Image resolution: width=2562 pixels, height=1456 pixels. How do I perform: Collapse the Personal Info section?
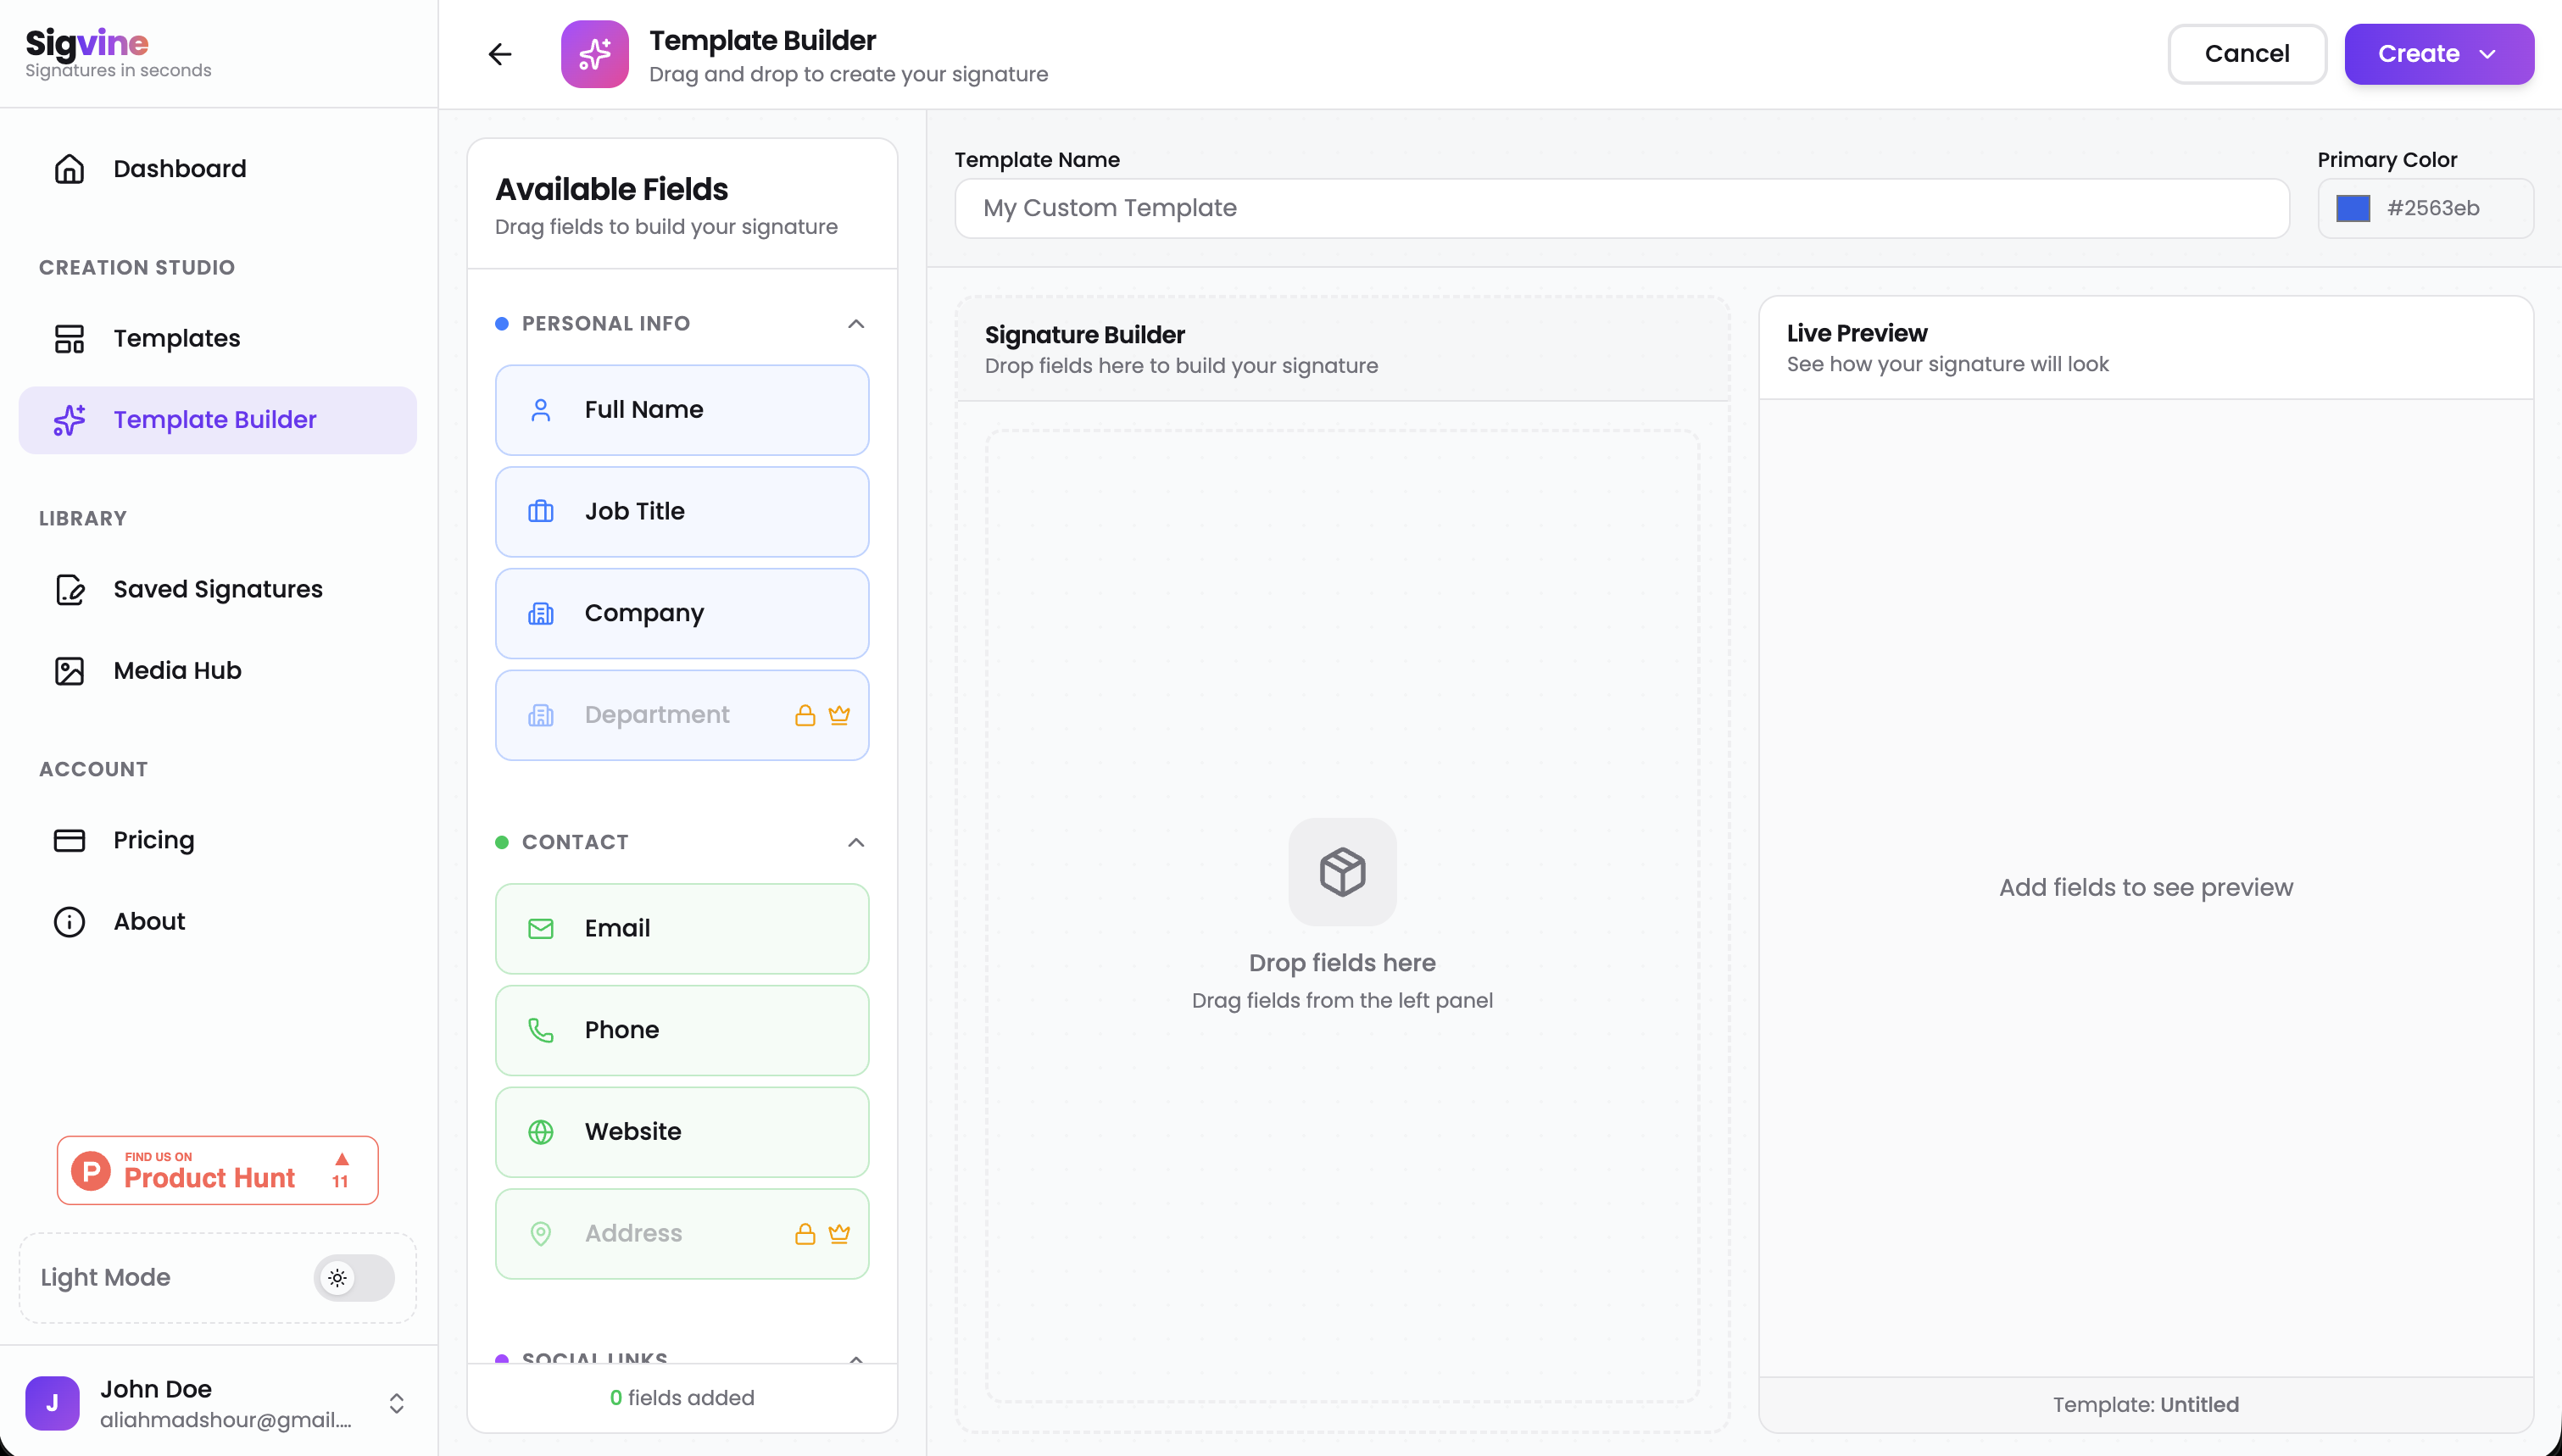tap(856, 323)
